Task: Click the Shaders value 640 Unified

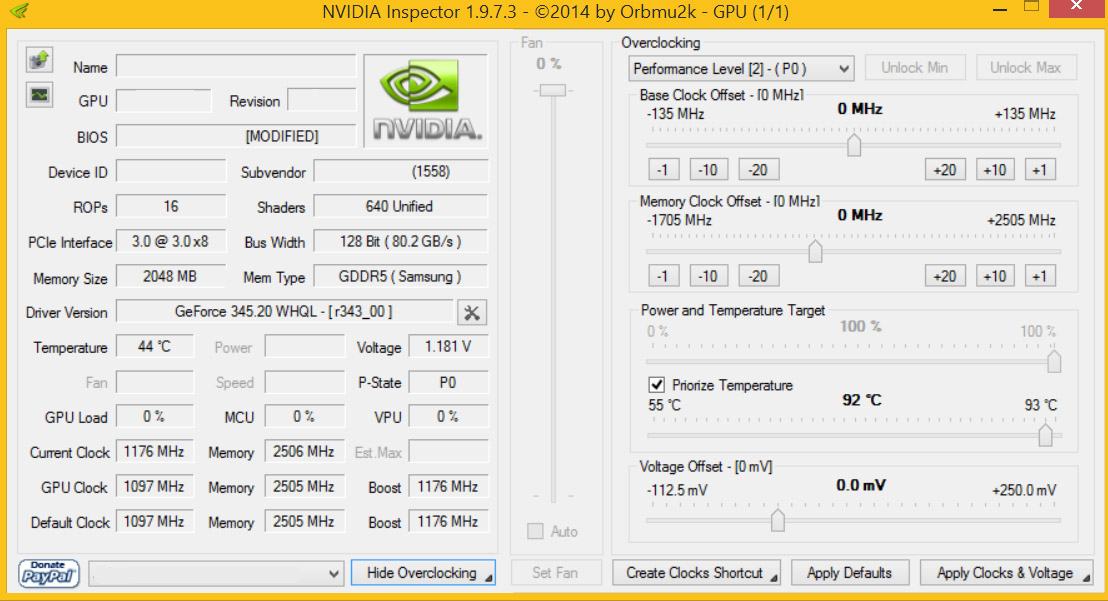Action: 401,206
